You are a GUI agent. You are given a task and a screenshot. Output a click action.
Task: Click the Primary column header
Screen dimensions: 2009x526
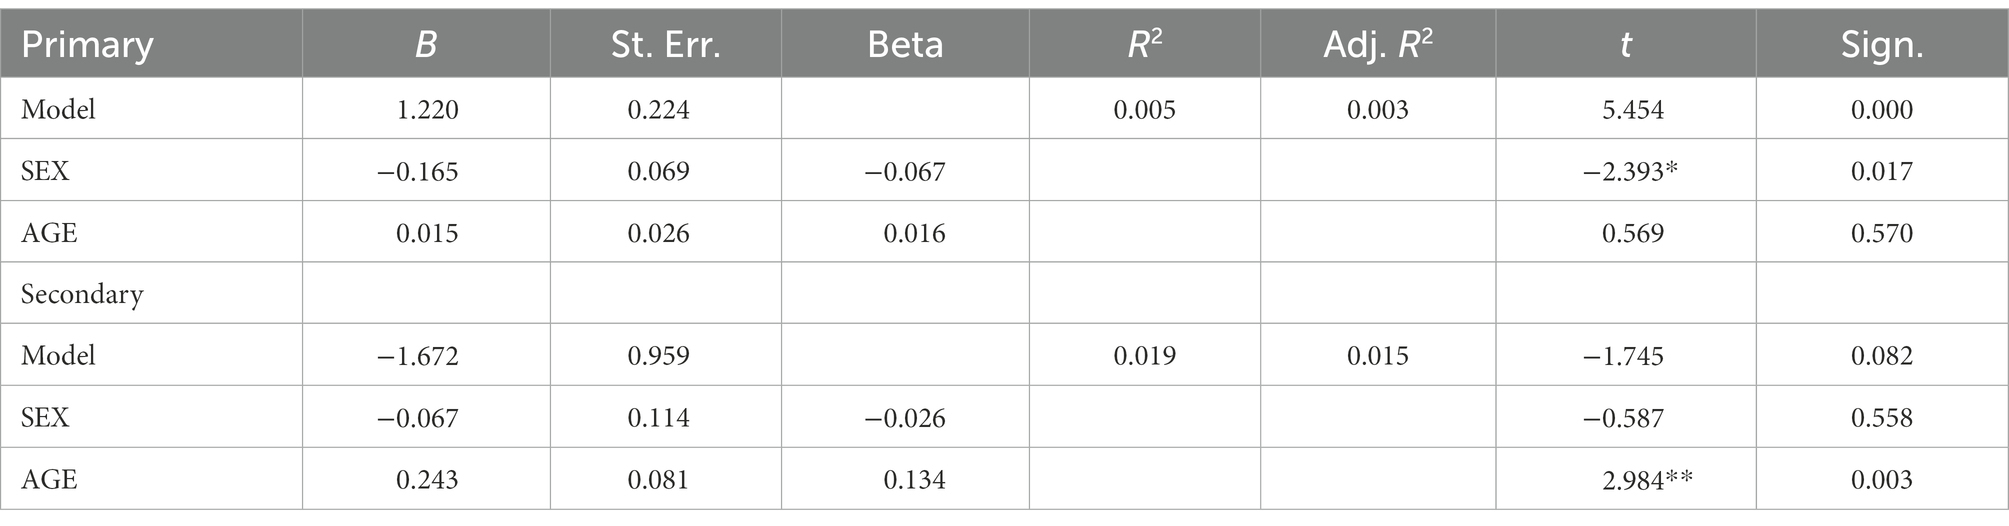(87, 45)
